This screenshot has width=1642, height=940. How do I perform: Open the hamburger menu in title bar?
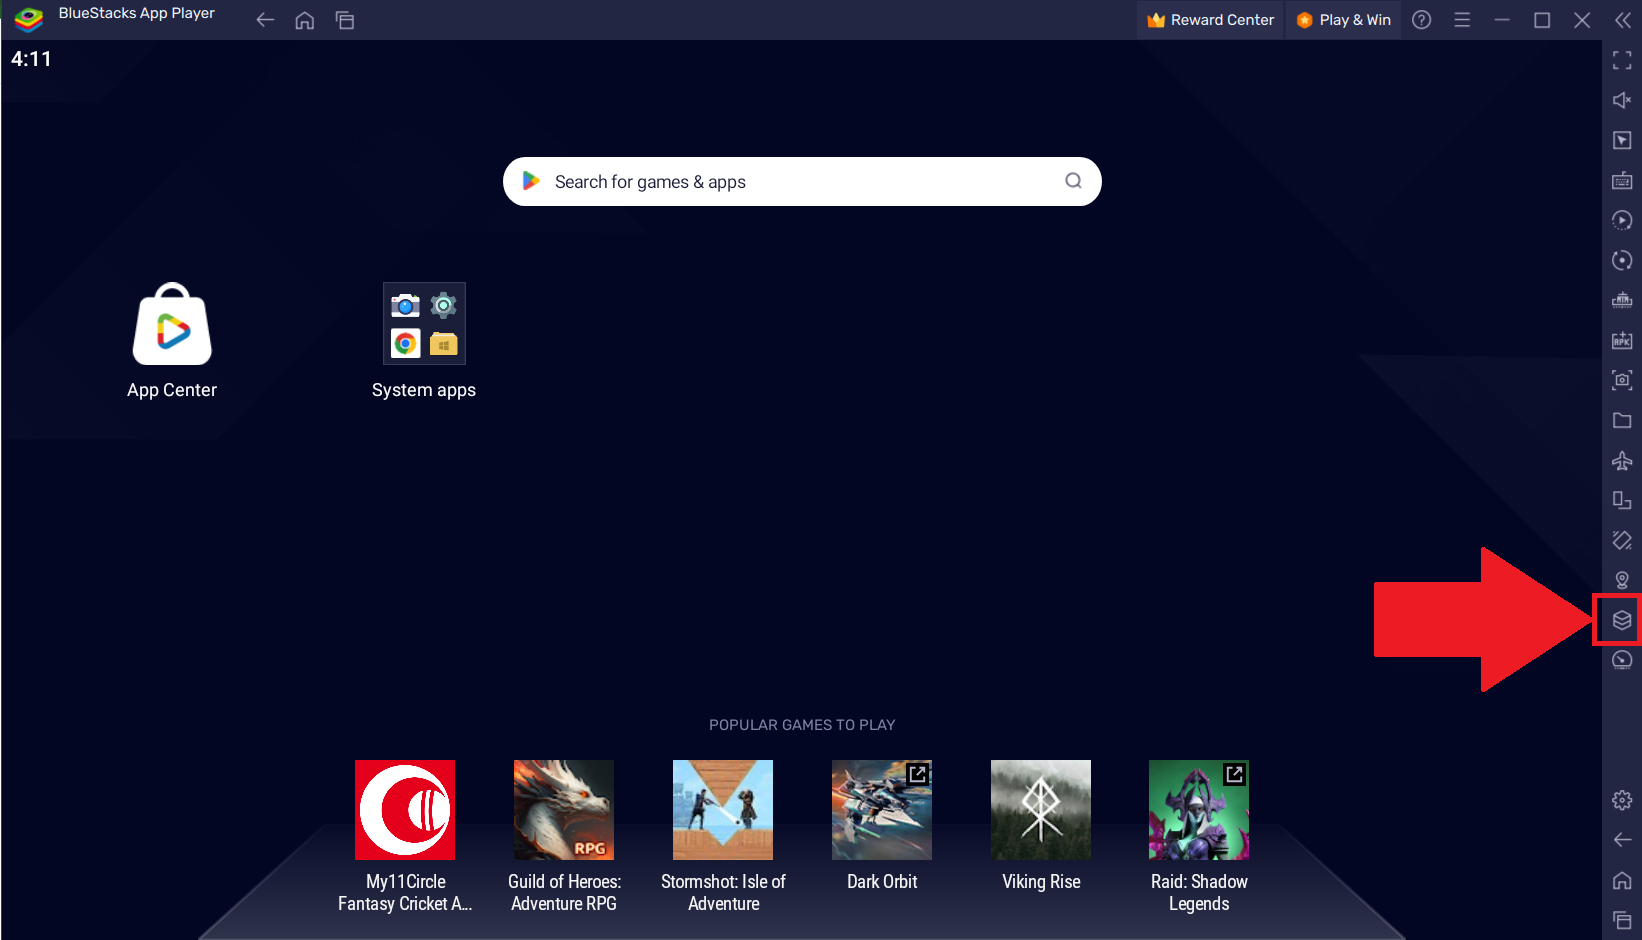[x=1462, y=20]
